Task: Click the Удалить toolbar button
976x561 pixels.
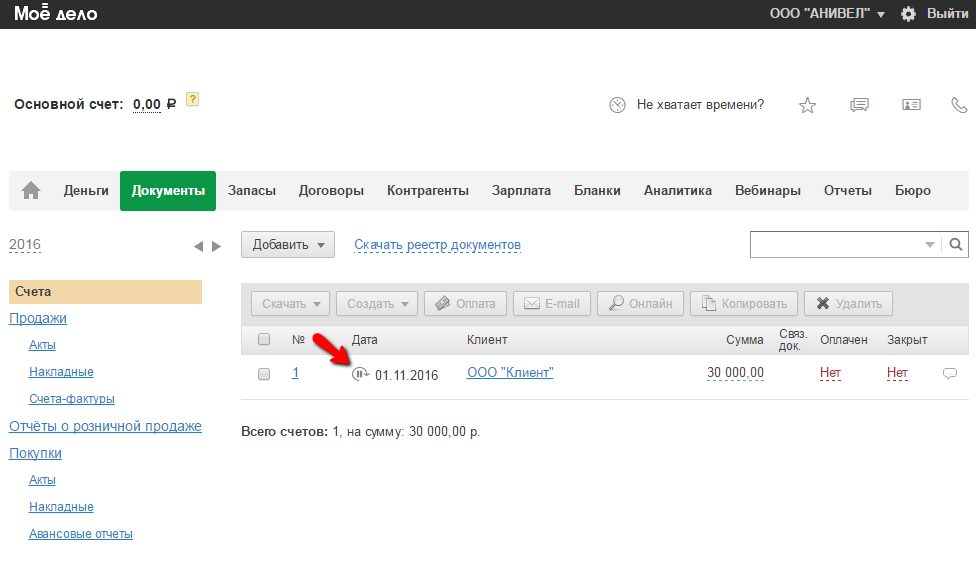Action: pyautogui.click(x=848, y=304)
